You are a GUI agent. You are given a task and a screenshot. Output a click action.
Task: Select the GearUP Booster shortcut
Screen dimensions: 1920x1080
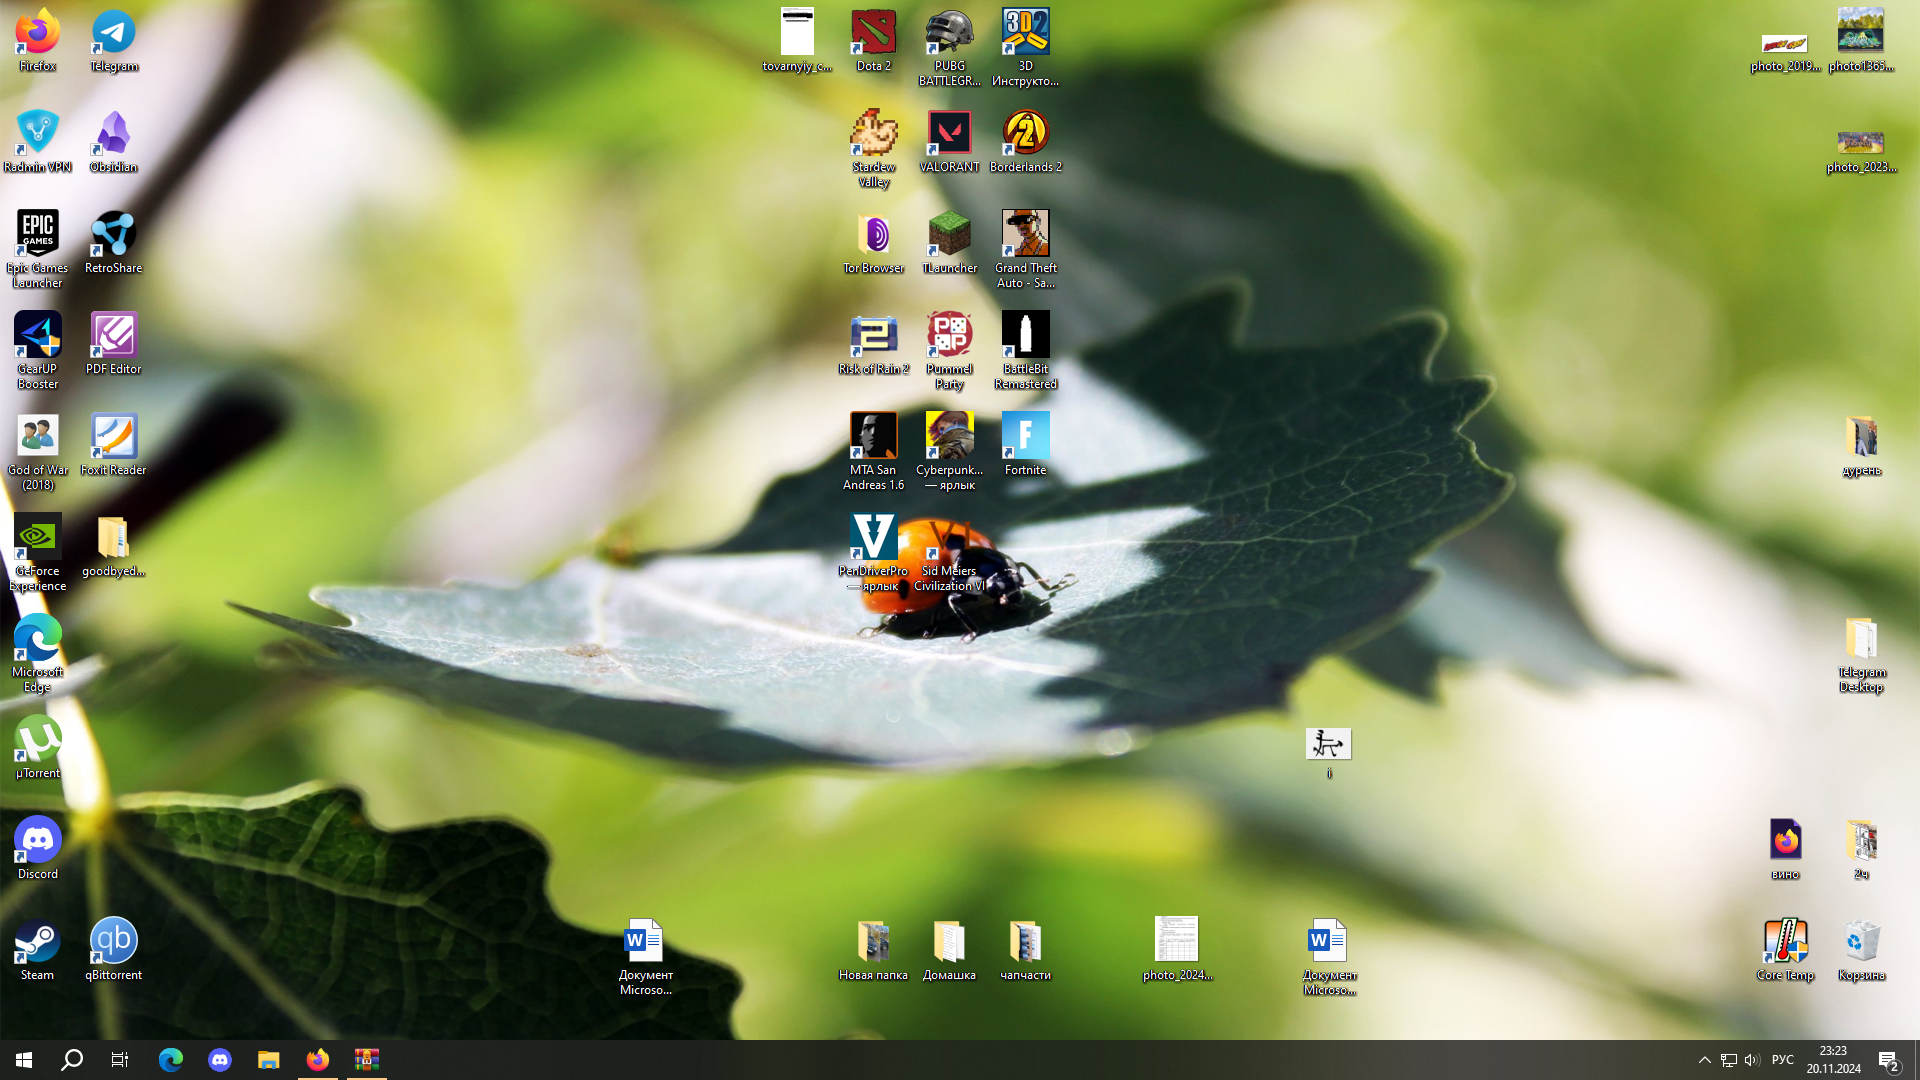coord(38,350)
